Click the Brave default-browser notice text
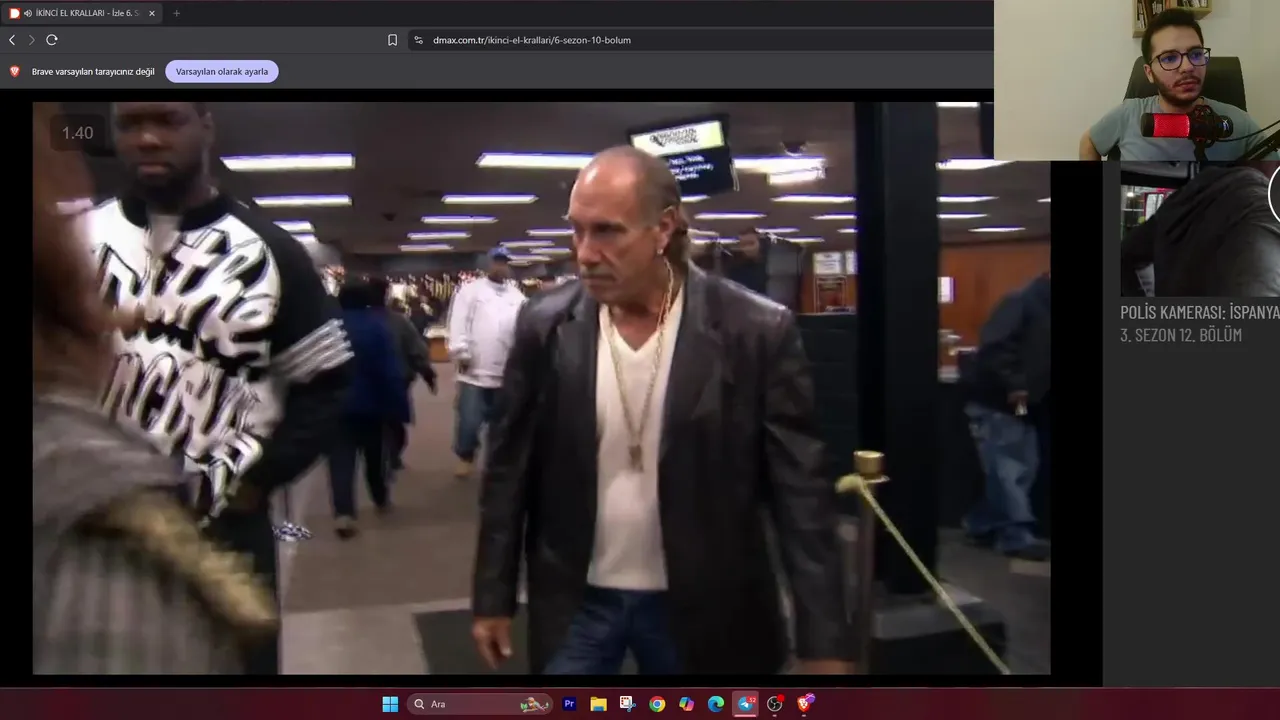1280x720 pixels. click(x=93, y=72)
